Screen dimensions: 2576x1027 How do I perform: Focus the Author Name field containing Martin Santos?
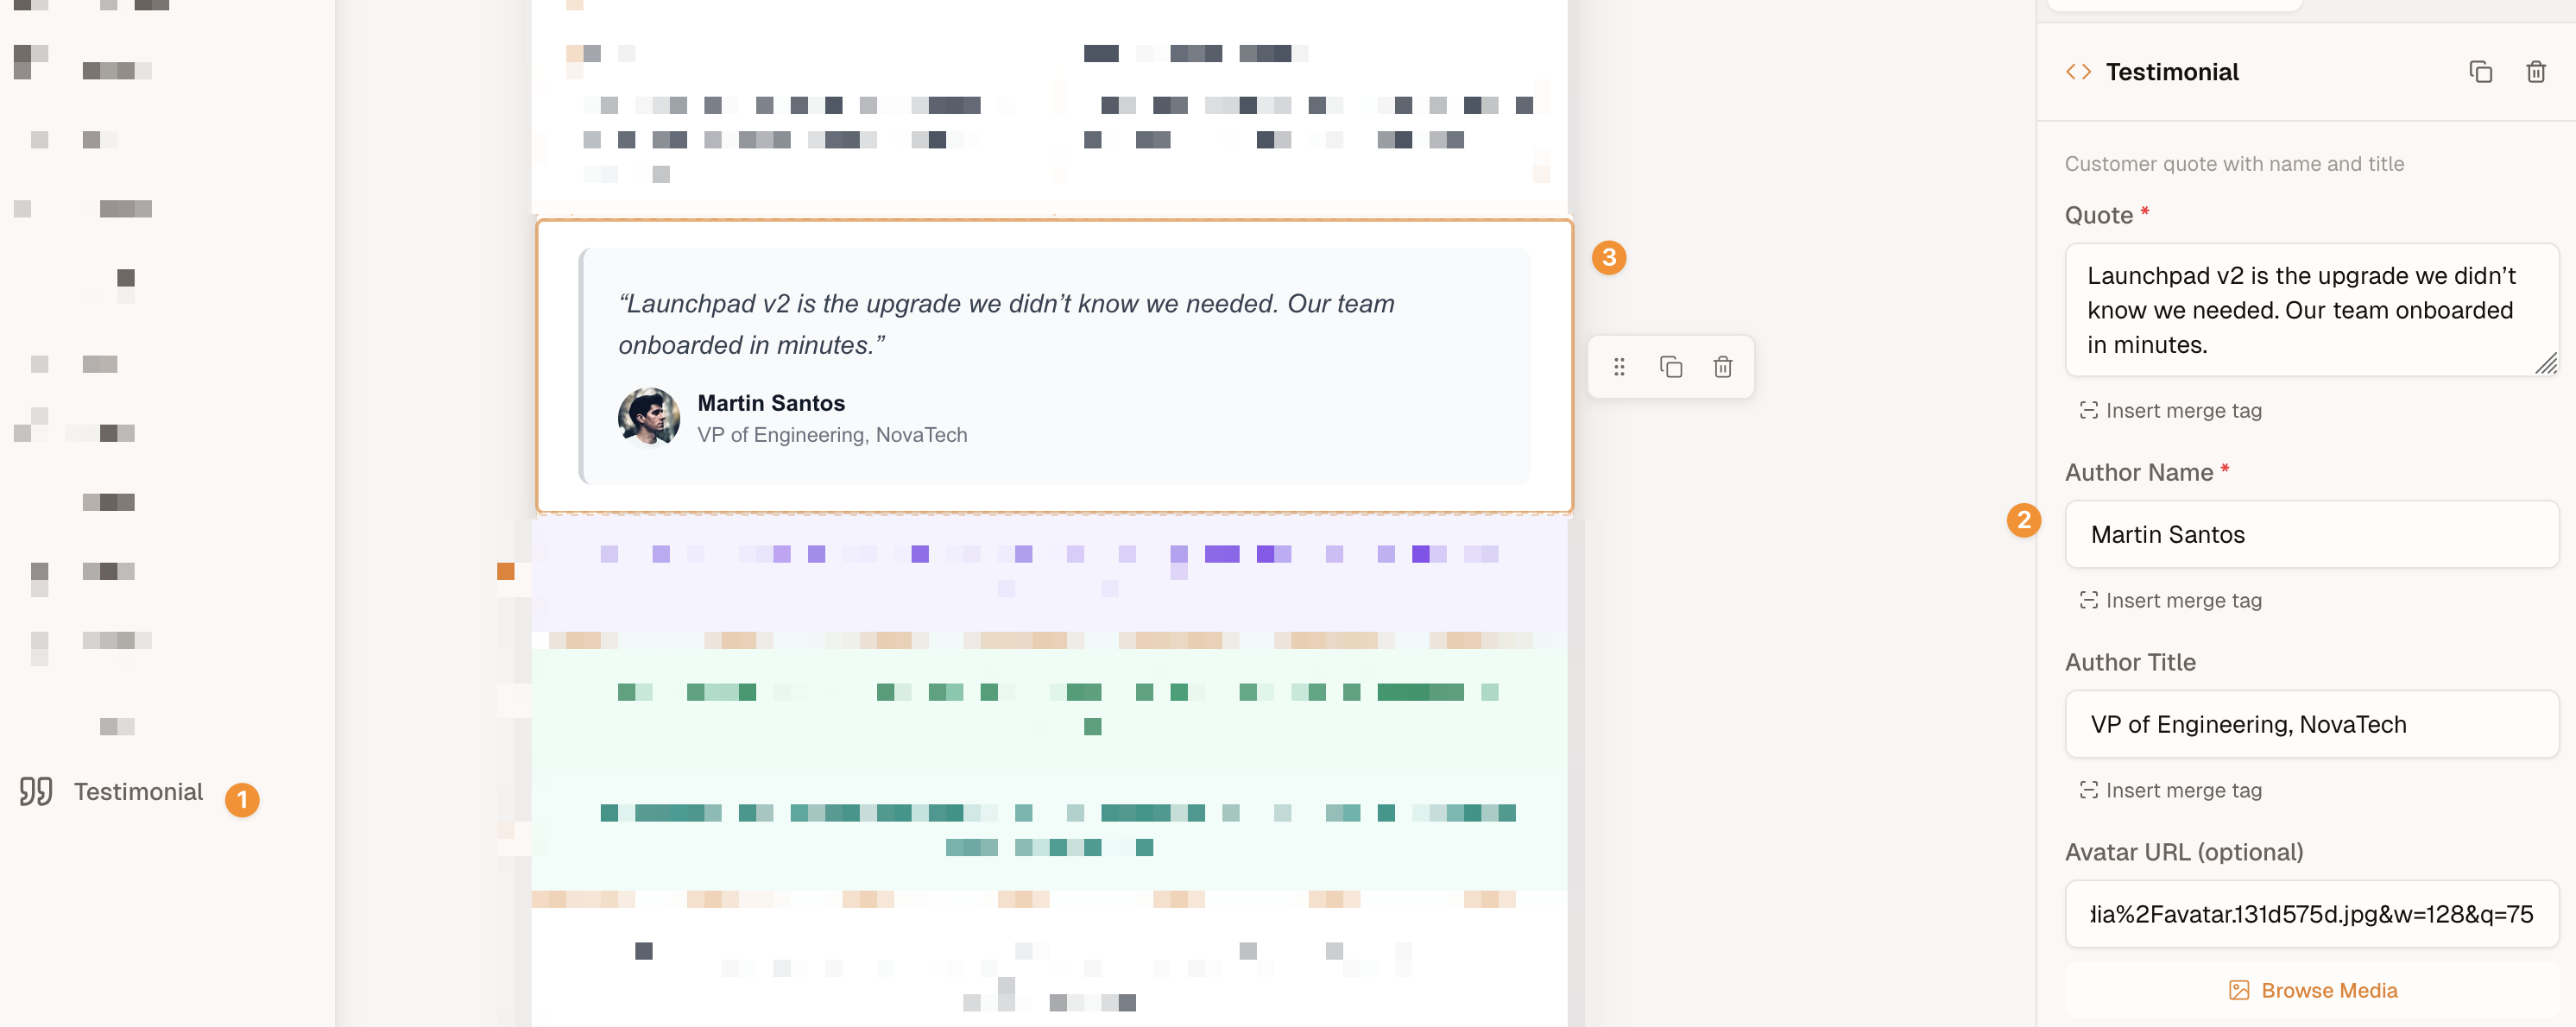coord(2310,534)
